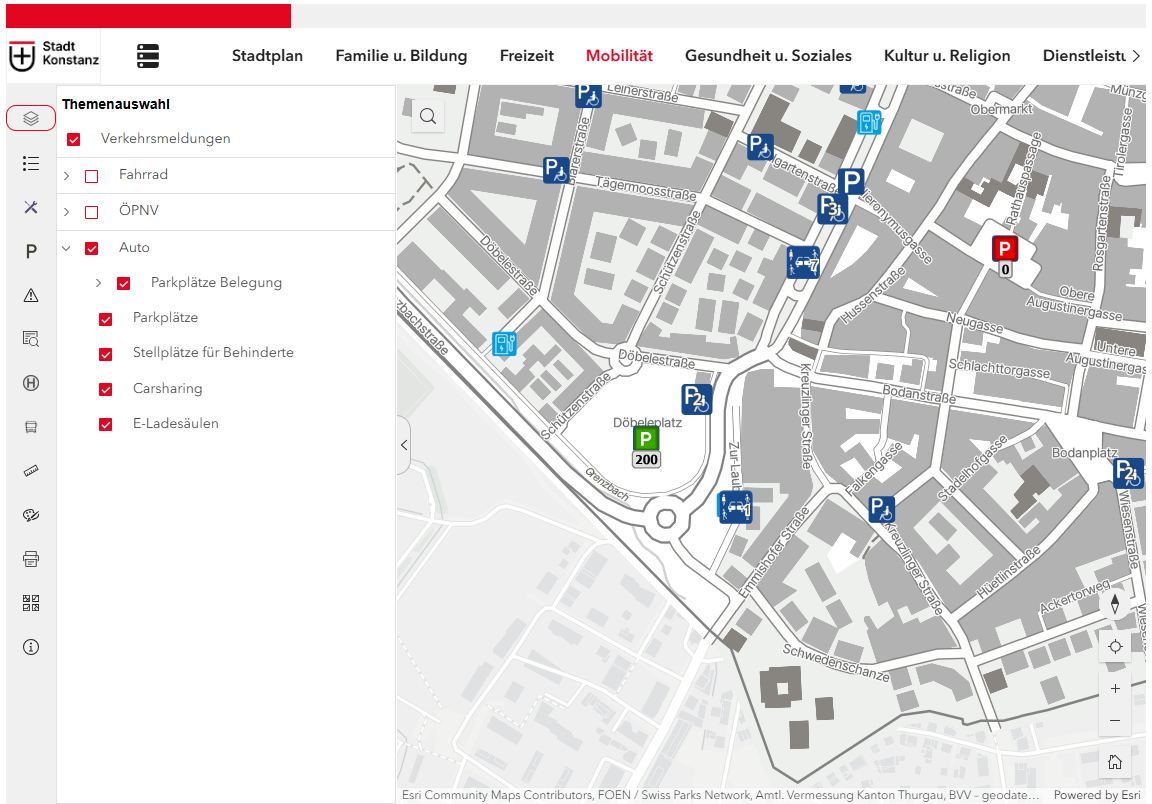Select the basemap palette icon in sidebar
The image size is (1152, 804).
[30, 514]
